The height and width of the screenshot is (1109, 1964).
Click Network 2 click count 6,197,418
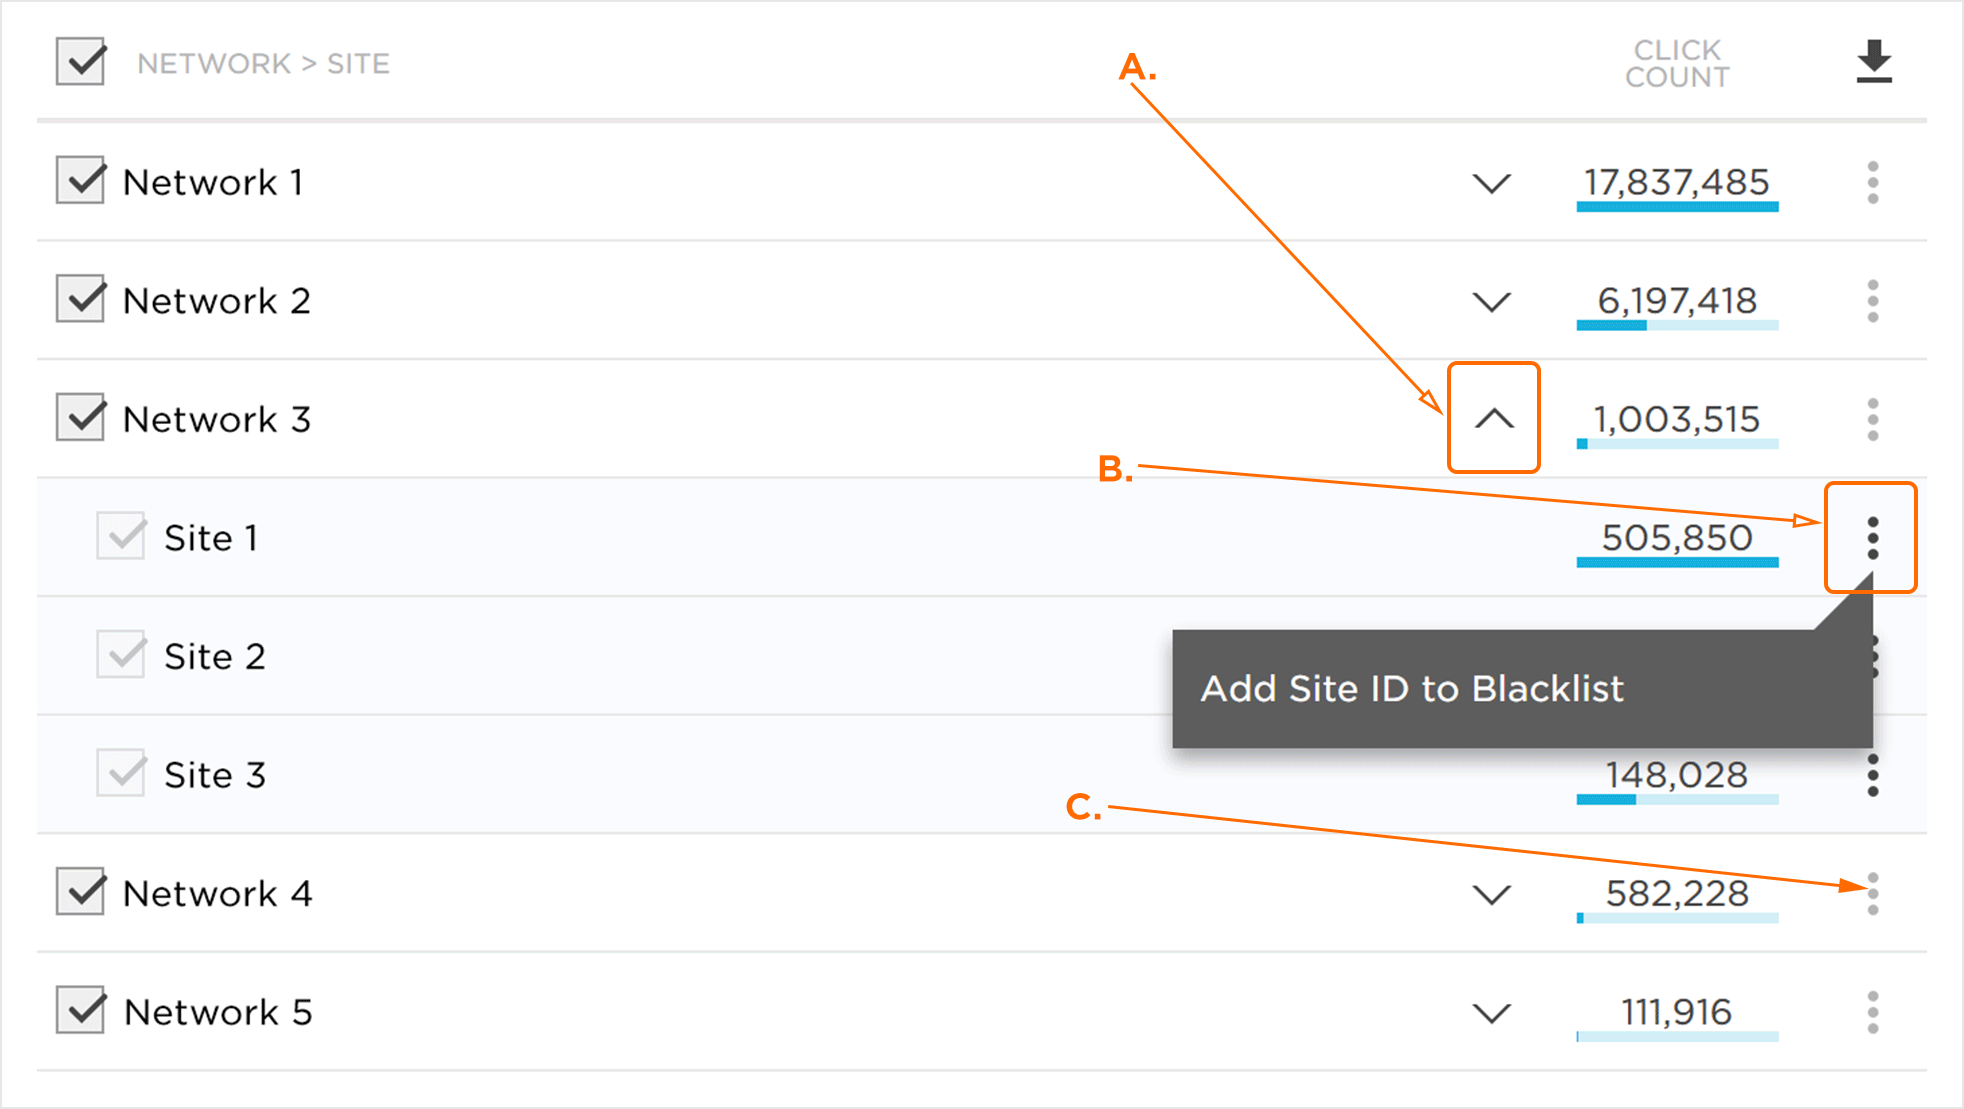[x=1677, y=301]
